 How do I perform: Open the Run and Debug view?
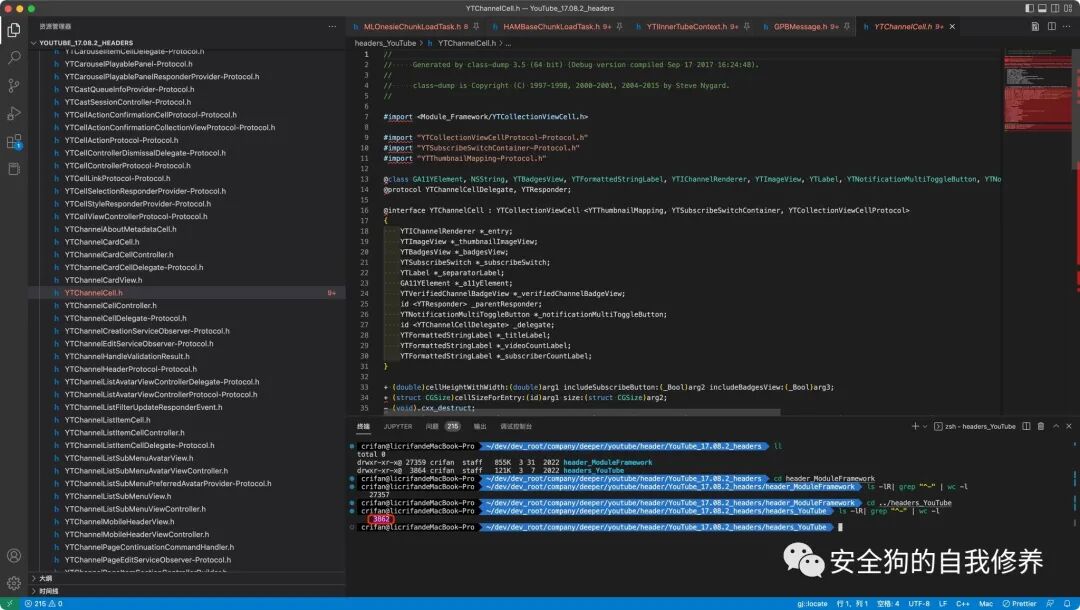(x=14, y=114)
